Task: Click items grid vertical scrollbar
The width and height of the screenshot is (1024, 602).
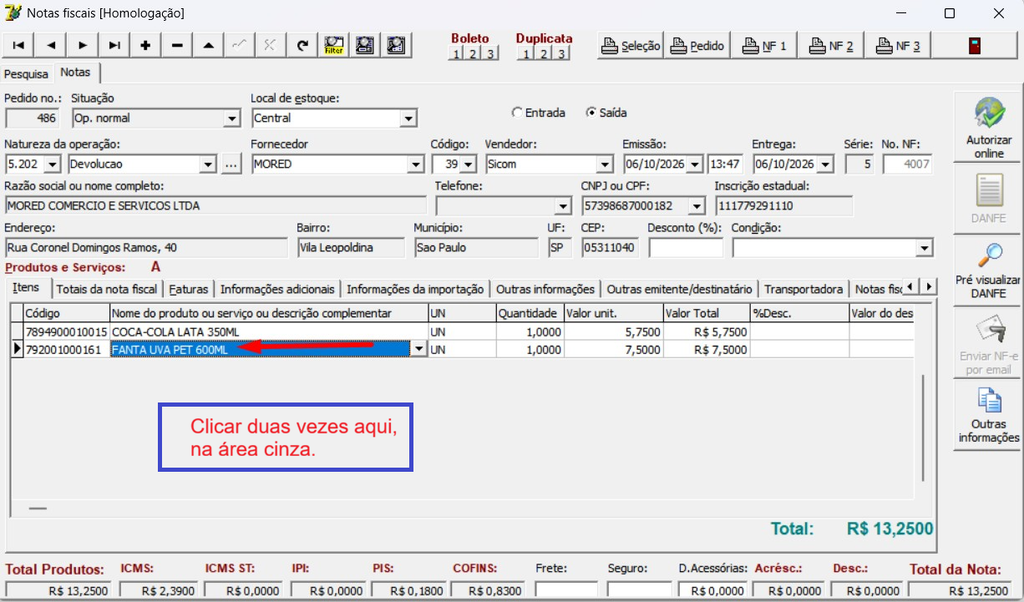Action: [923, 428]
